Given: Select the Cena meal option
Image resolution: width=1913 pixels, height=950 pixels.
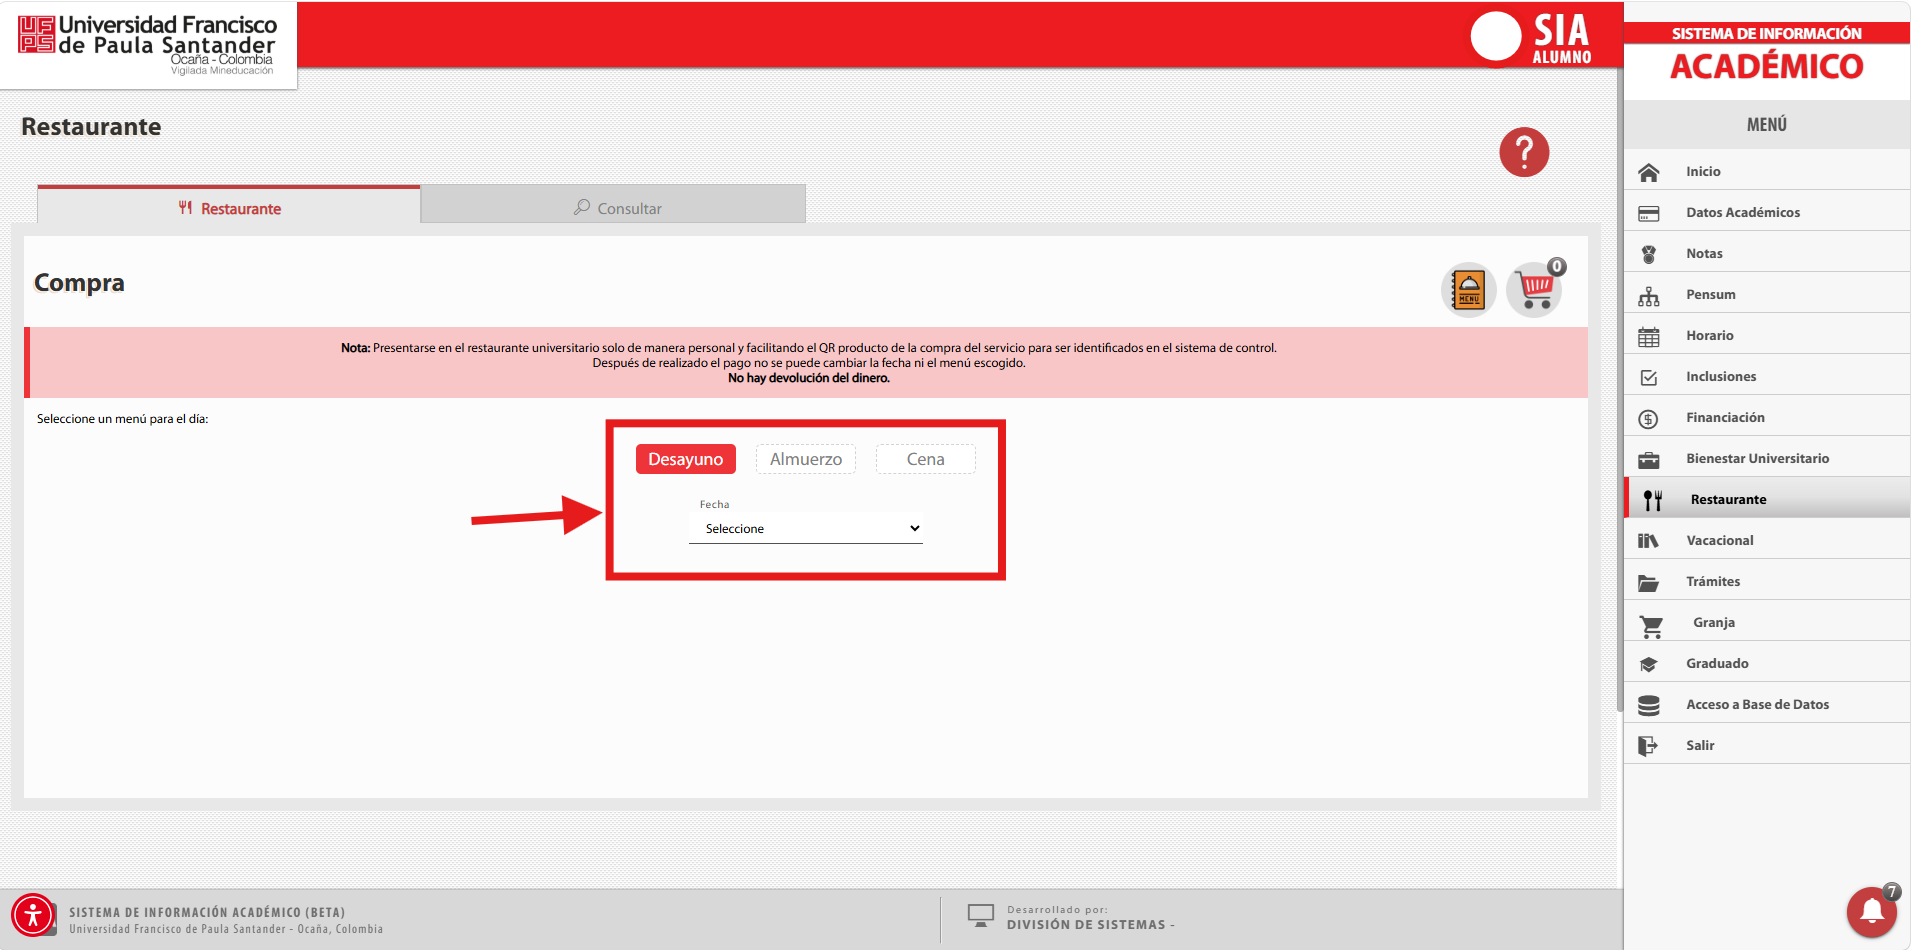Looking at the screenshot, I should click(x=926, y=459).
